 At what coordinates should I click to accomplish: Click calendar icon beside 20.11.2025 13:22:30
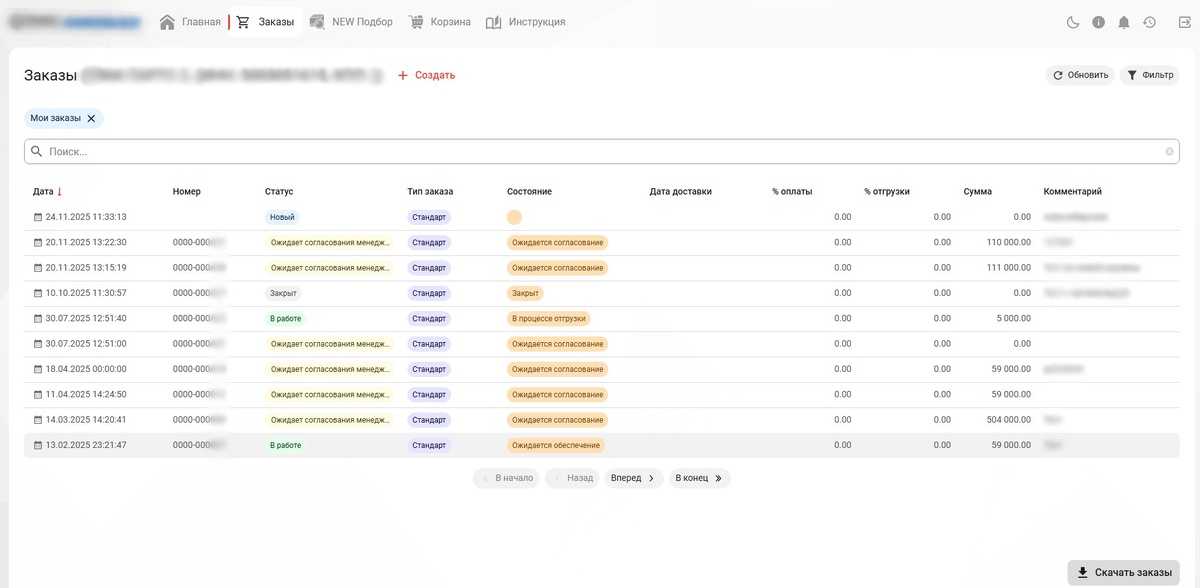(38, 242)
